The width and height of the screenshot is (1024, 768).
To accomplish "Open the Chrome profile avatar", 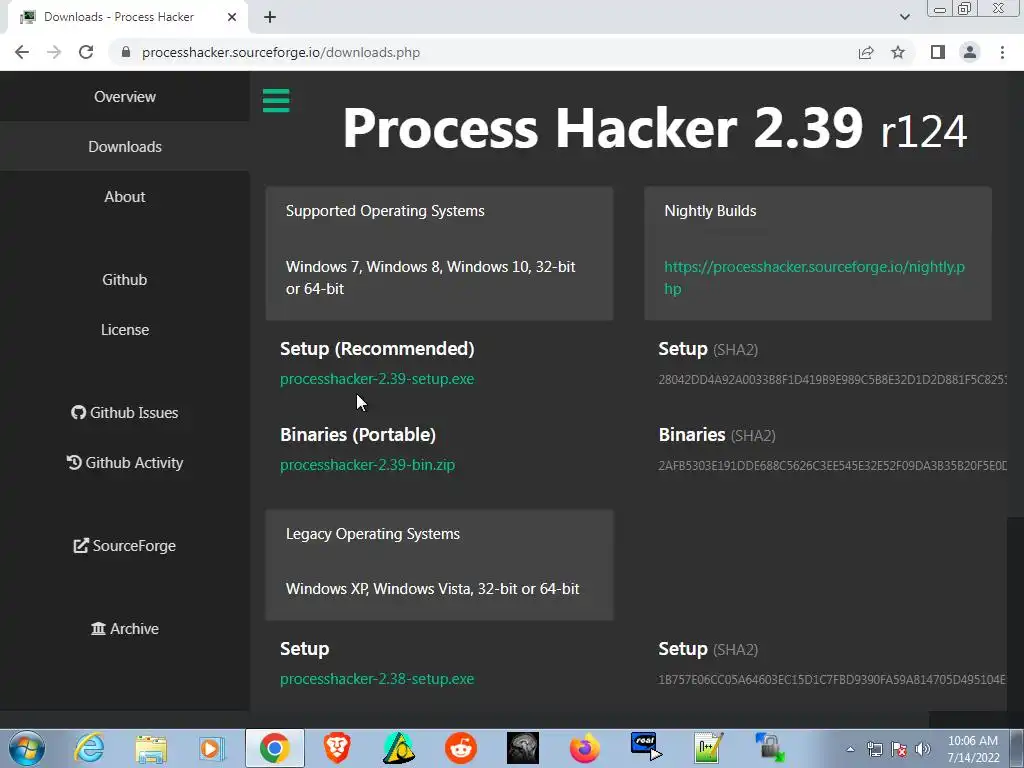I will coord(970,52).
